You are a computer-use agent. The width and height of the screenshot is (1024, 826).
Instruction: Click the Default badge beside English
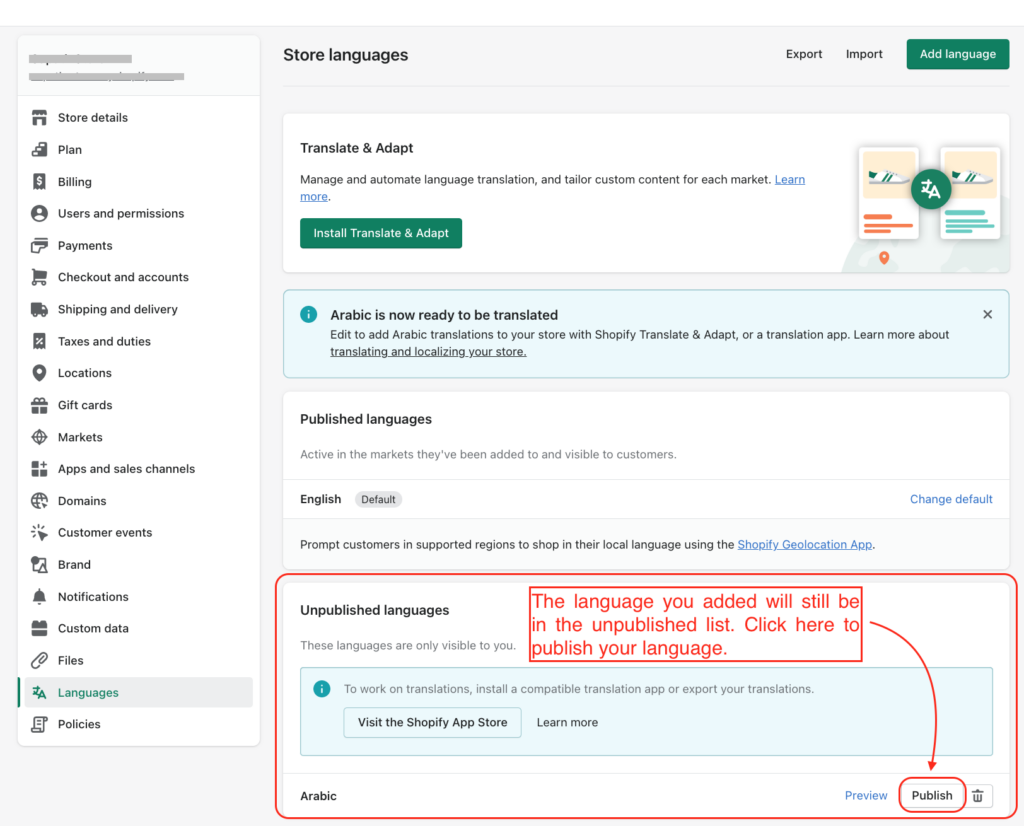(378, 500)
